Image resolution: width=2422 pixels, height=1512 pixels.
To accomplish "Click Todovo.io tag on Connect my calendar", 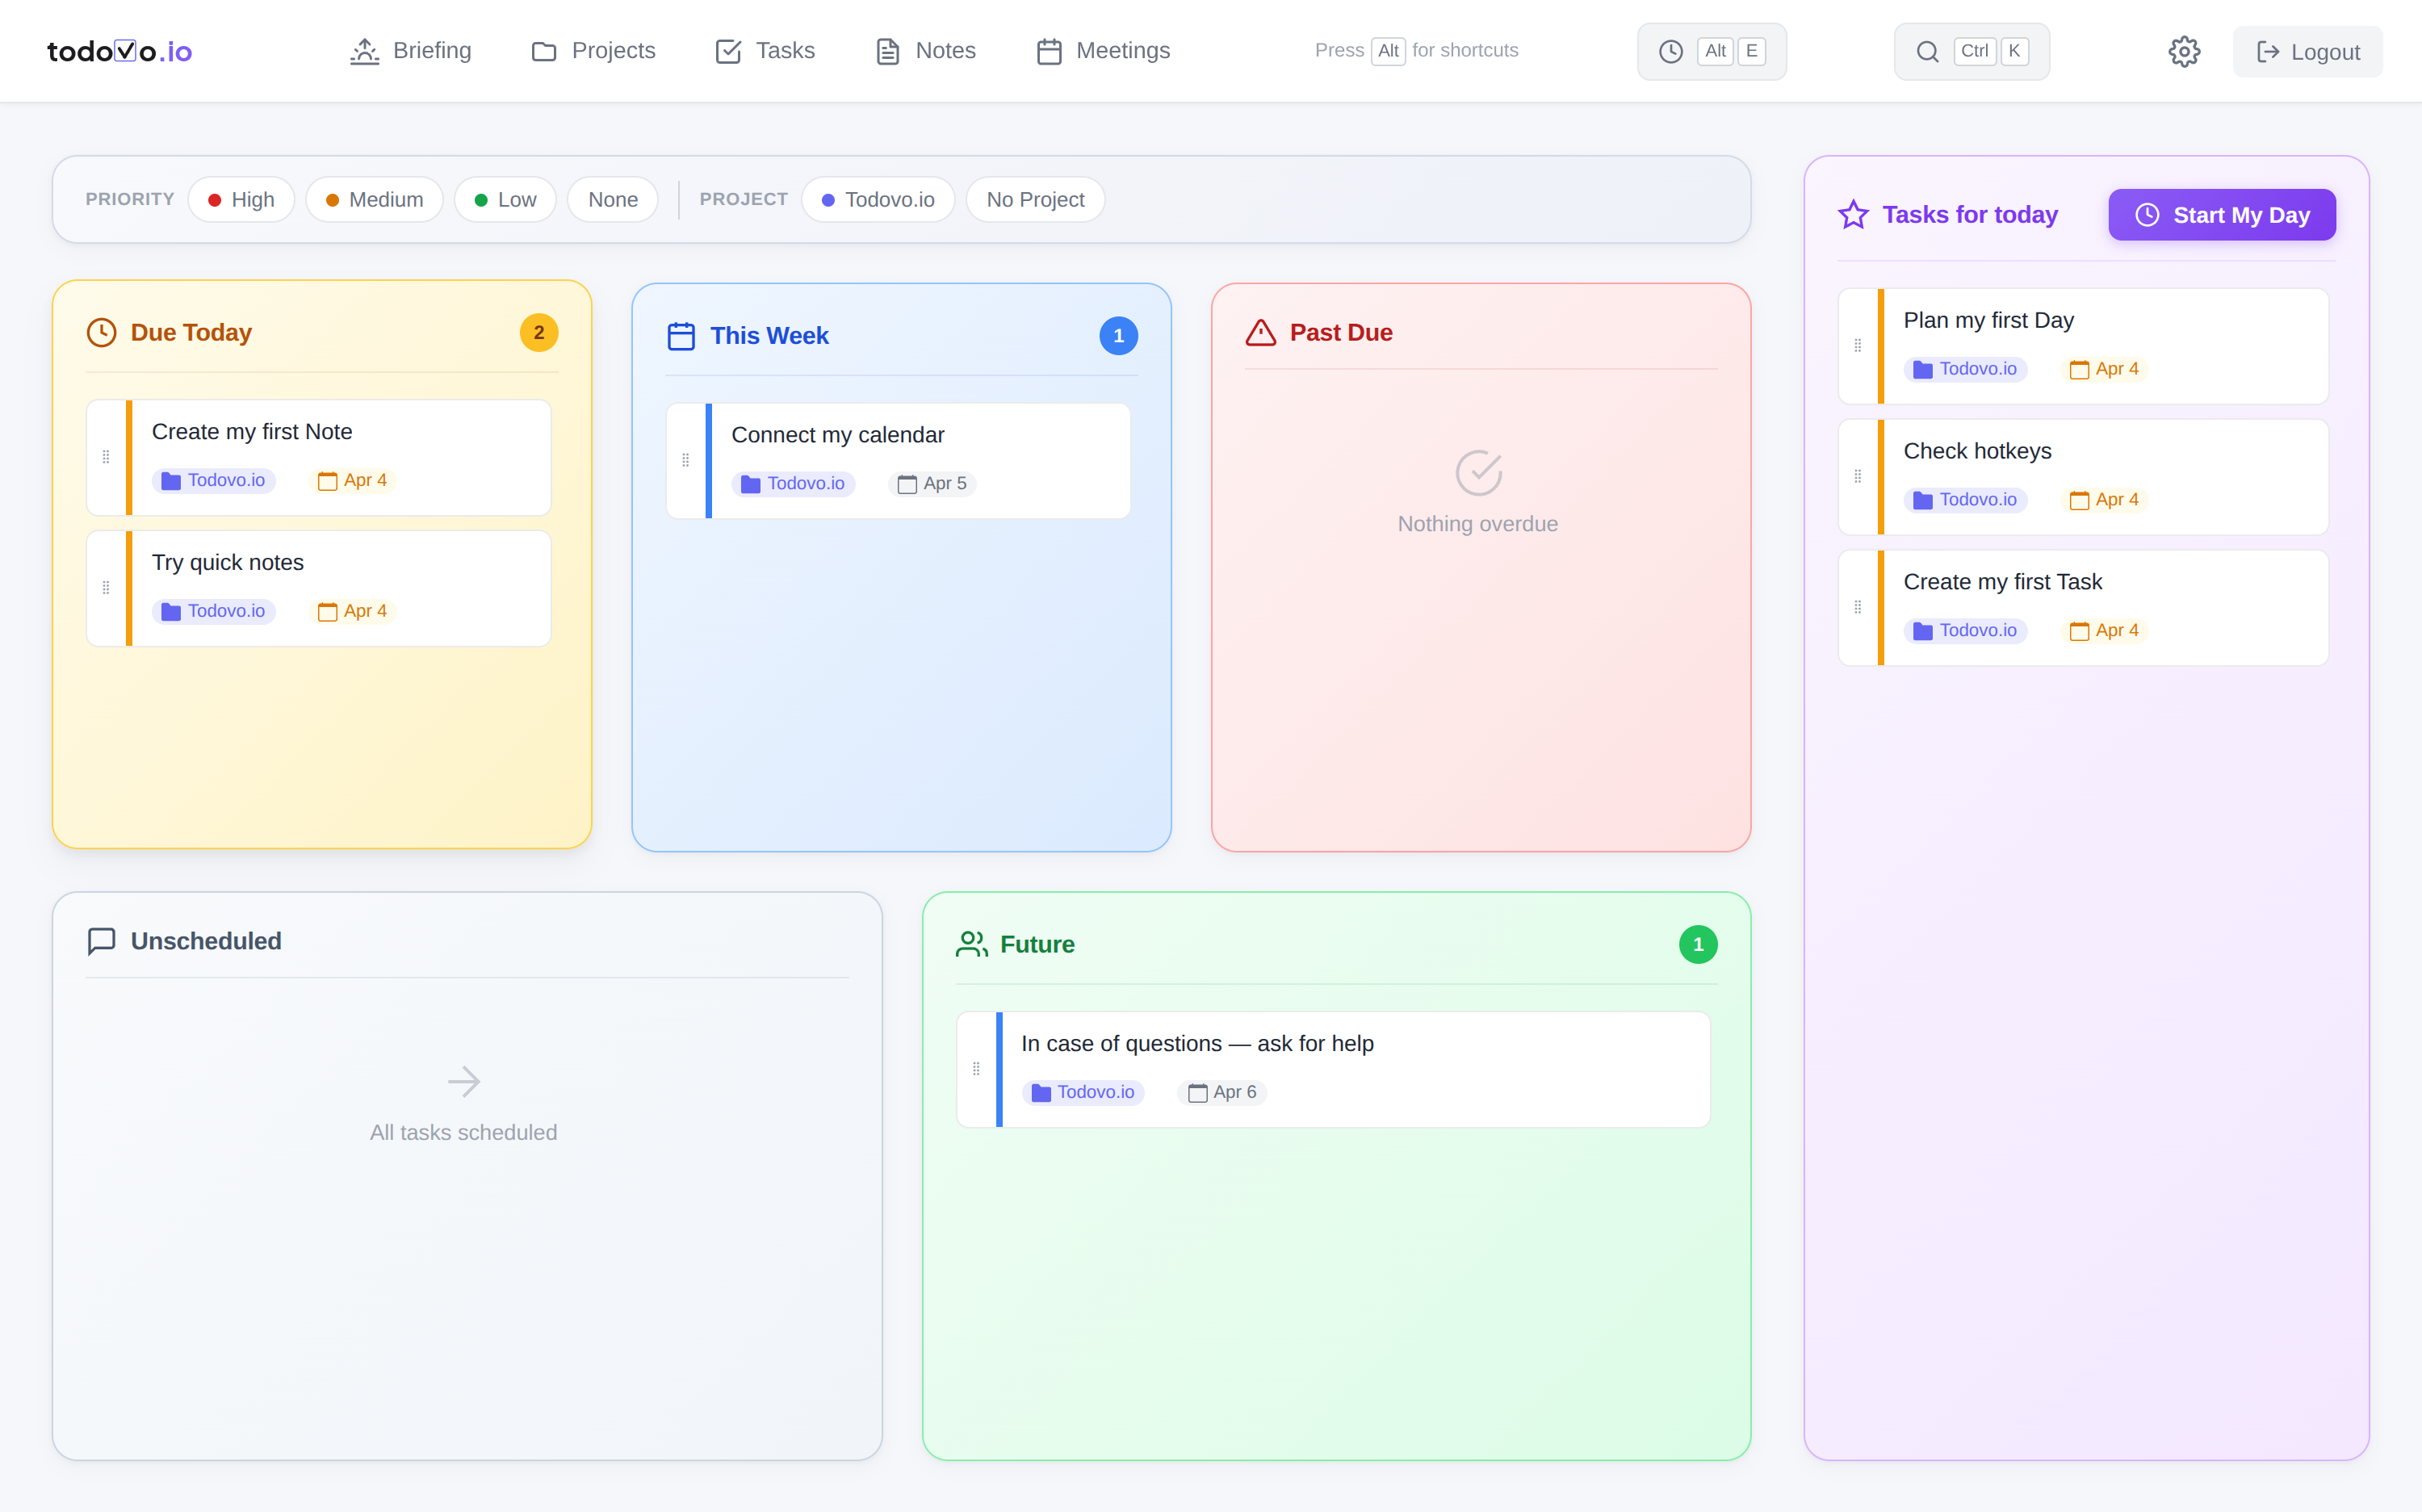I will pyautogui.click(x=793, y=484).
